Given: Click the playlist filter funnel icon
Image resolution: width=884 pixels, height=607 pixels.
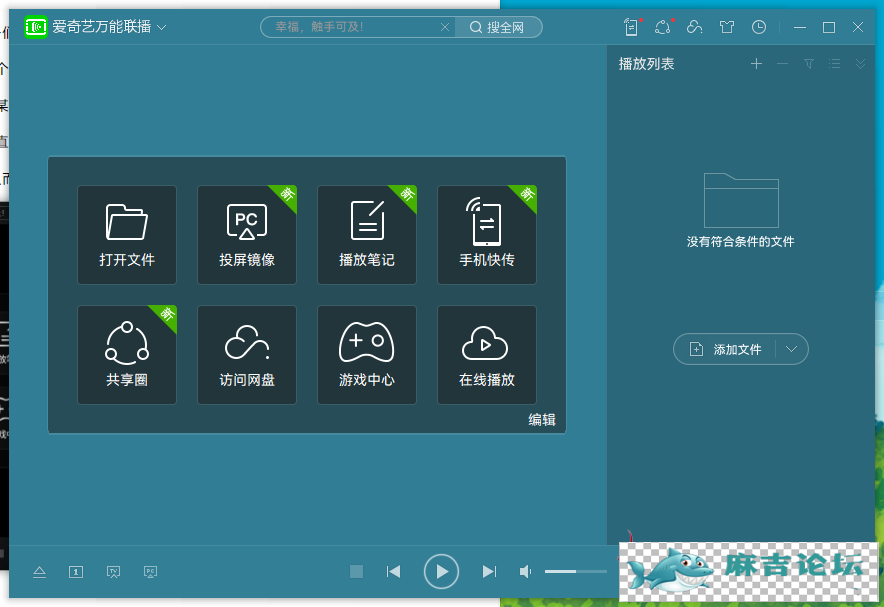Looking at the screenshot, I should tap(809, 64).
